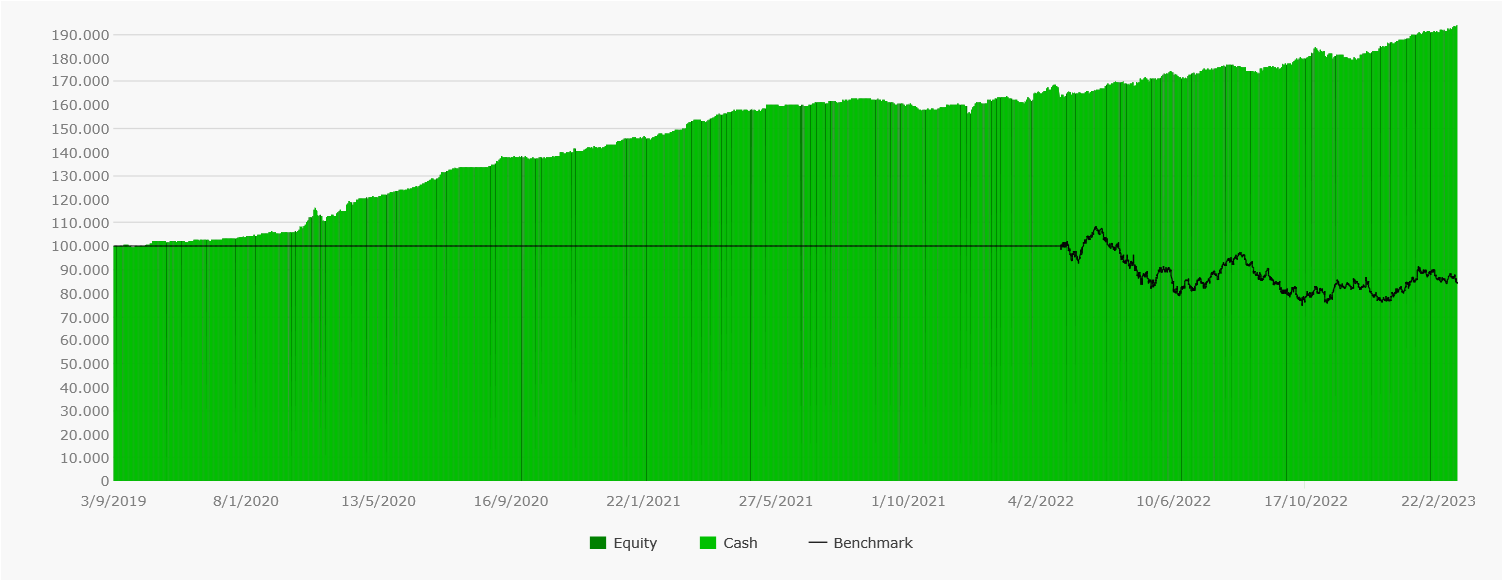Image resolution: width=1503 pixels, height=581 pixels.
Task: Select the 10/6/2022 date label
Action: click(1173, 501)
